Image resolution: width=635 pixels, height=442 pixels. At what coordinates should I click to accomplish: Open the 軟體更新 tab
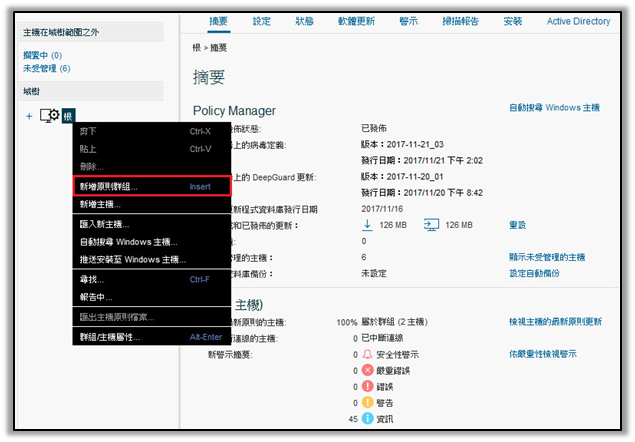point(356,21)
